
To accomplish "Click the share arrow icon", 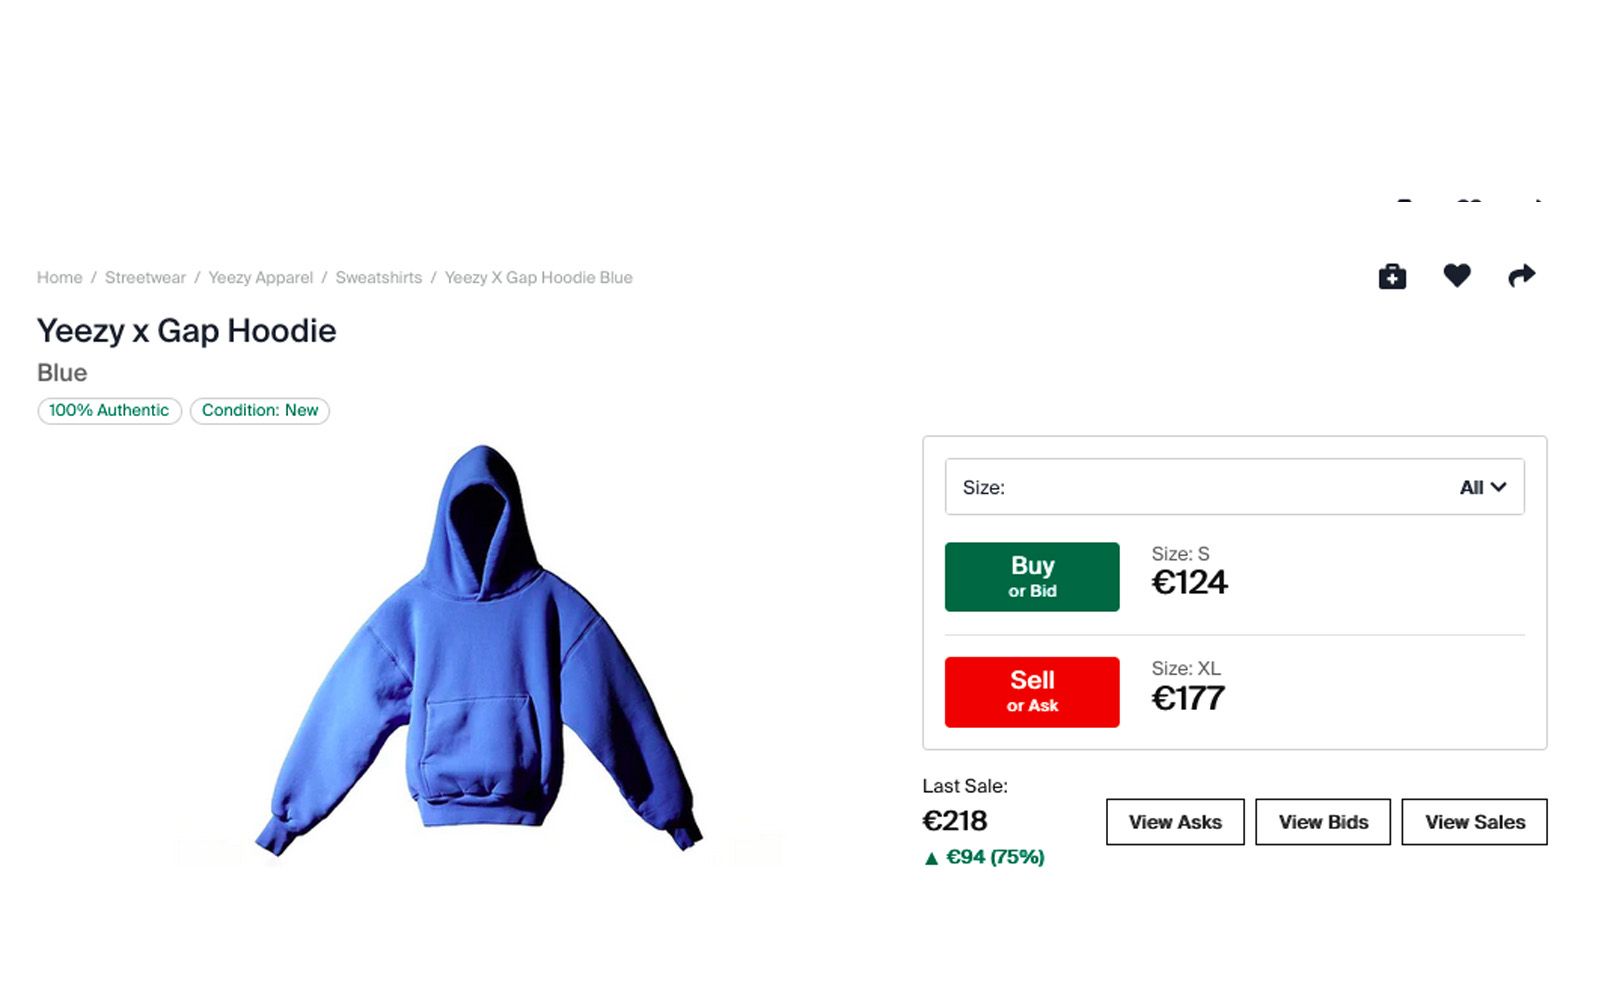I will pos(1521,276).
